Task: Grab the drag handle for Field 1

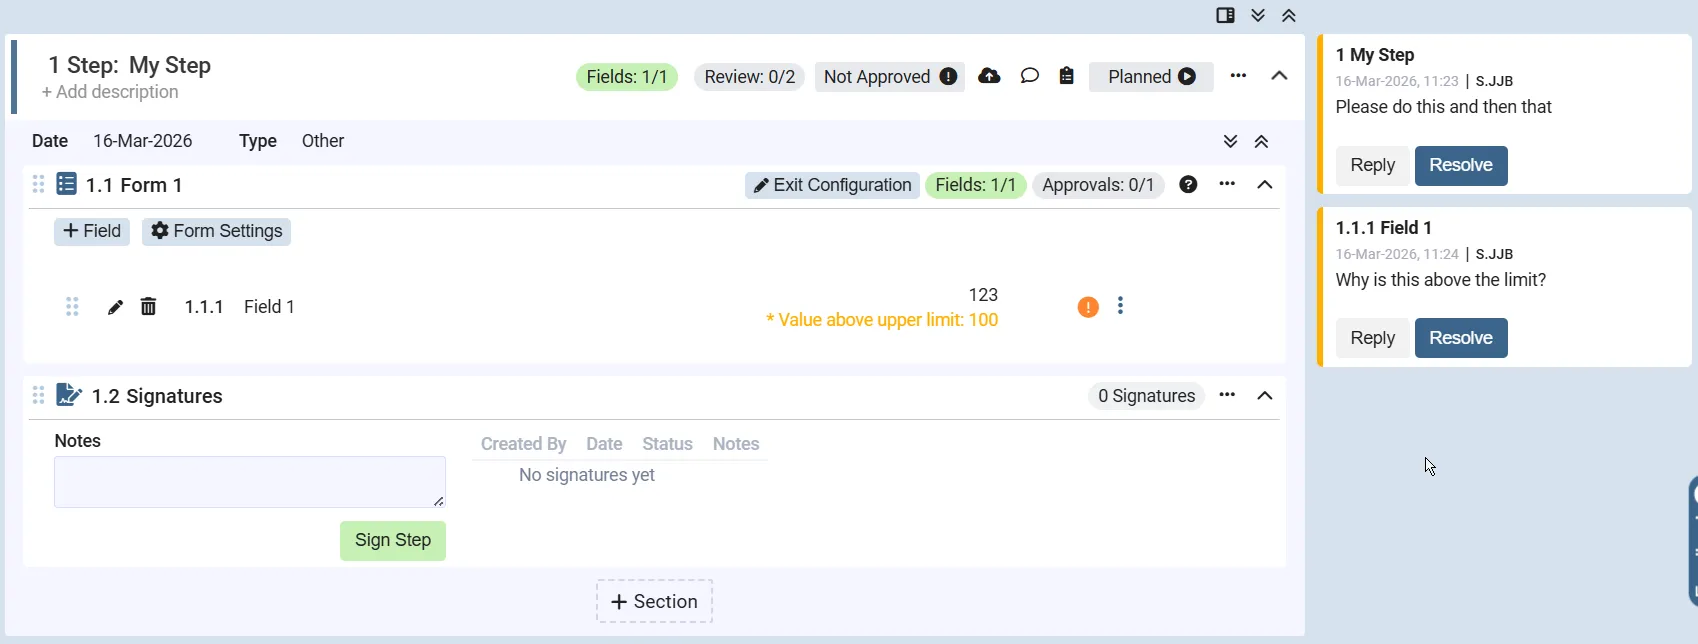Action: click(x=72, y=307)
